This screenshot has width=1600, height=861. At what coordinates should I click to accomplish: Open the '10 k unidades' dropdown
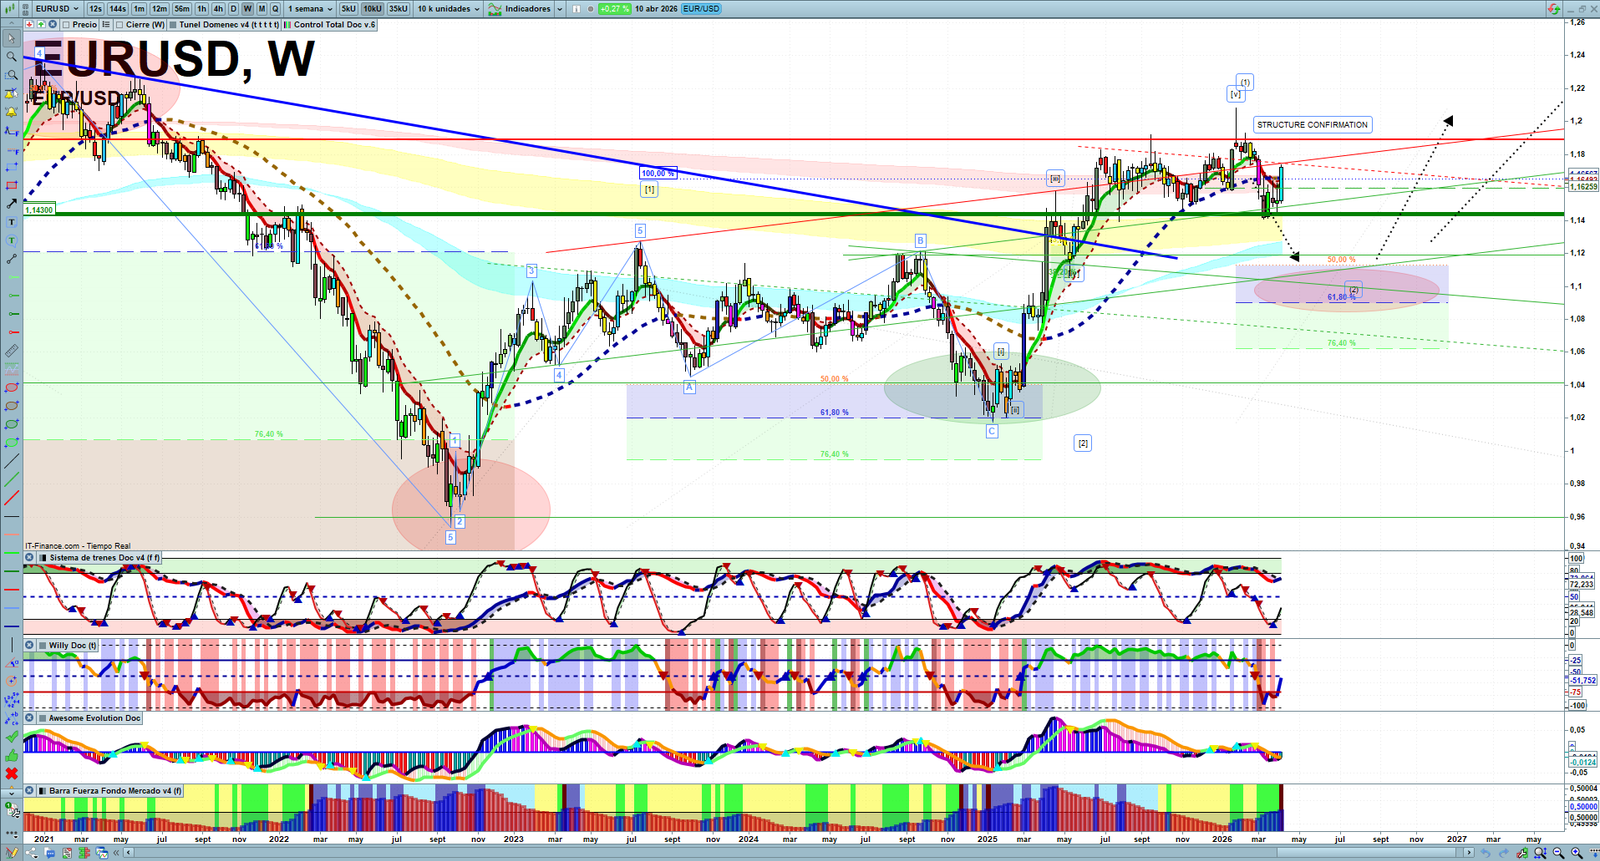[x=448, y=8]
